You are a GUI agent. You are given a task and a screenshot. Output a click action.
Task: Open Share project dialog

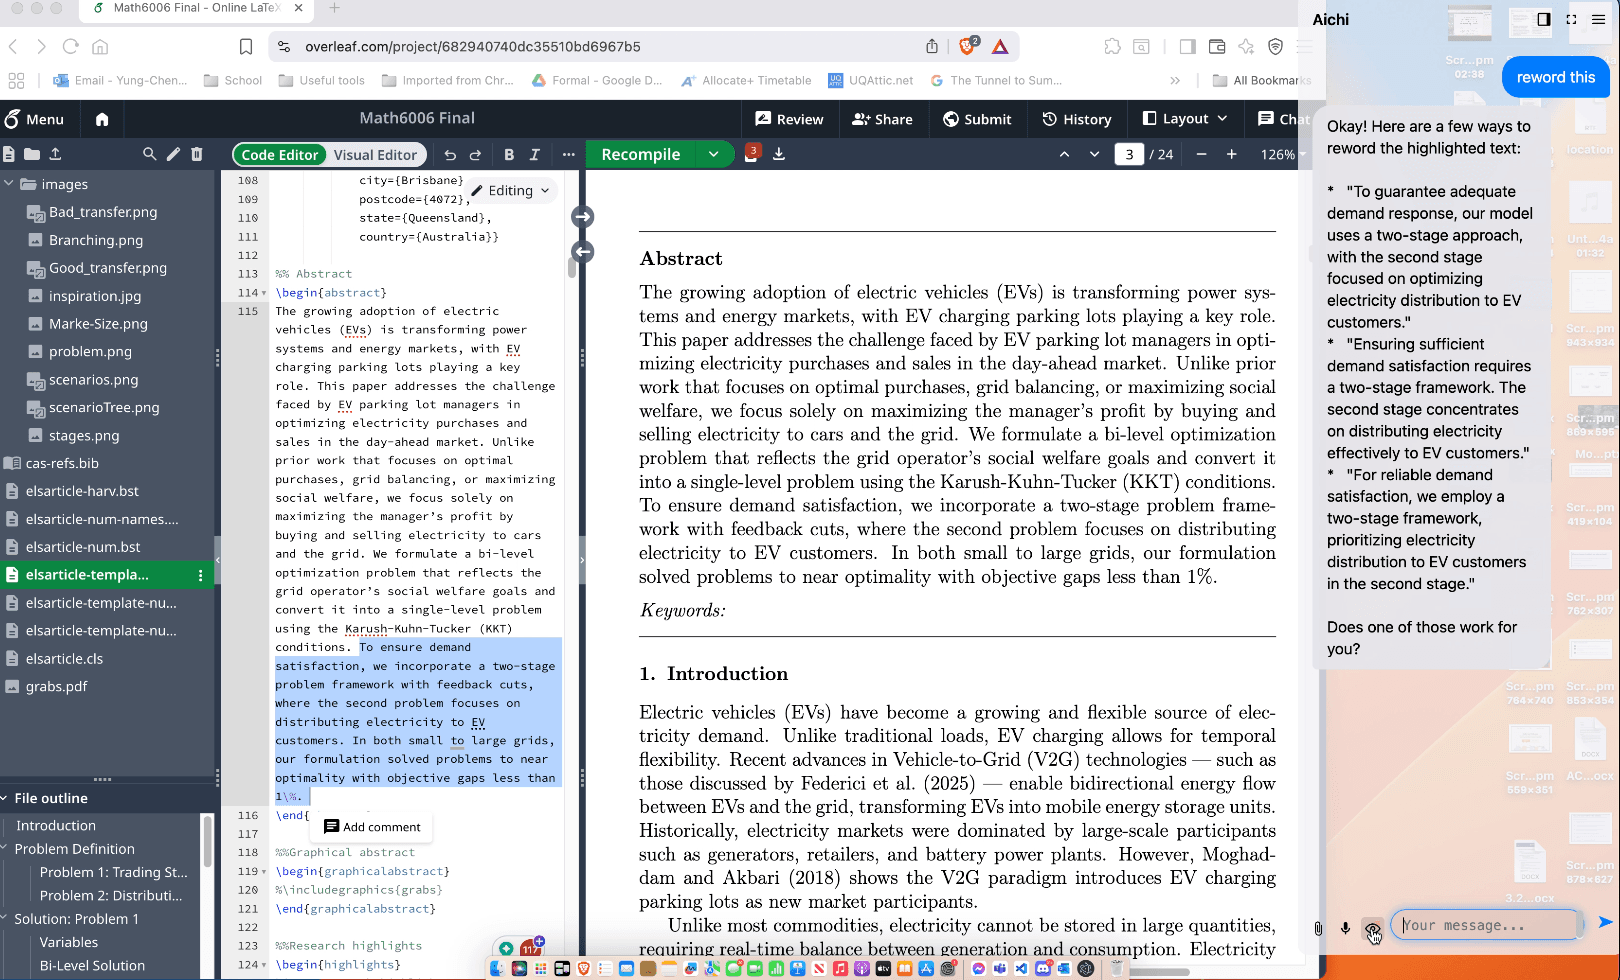882,119
